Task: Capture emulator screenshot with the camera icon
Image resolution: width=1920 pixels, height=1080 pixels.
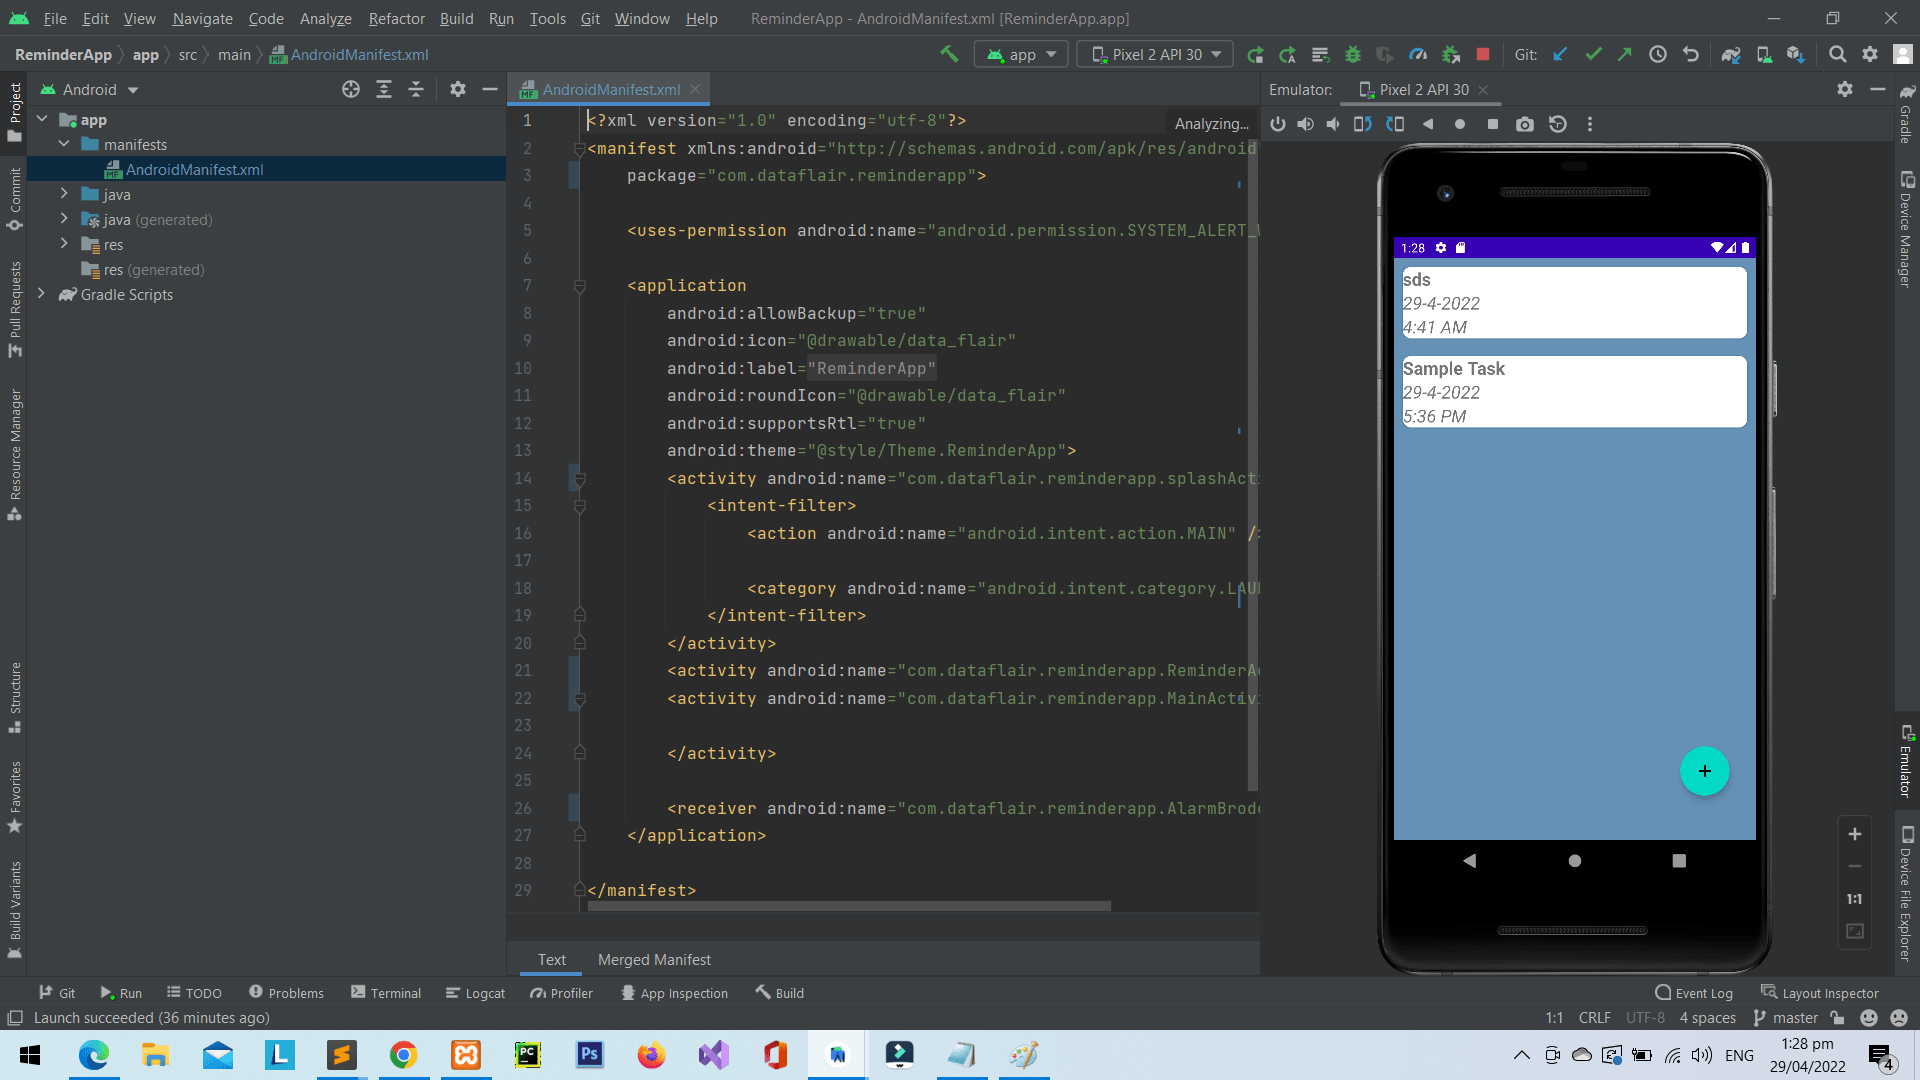Action: coord(1525,124)
